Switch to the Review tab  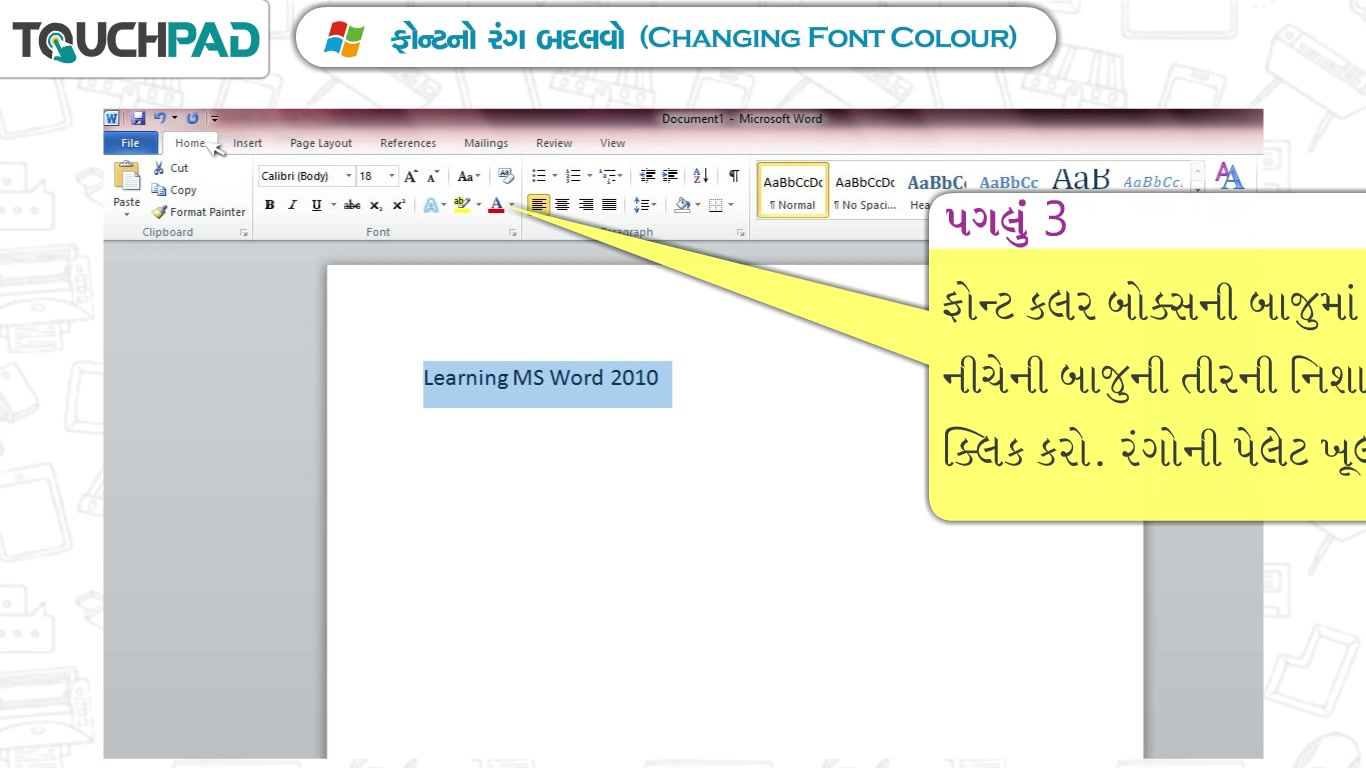coord(554,143)
